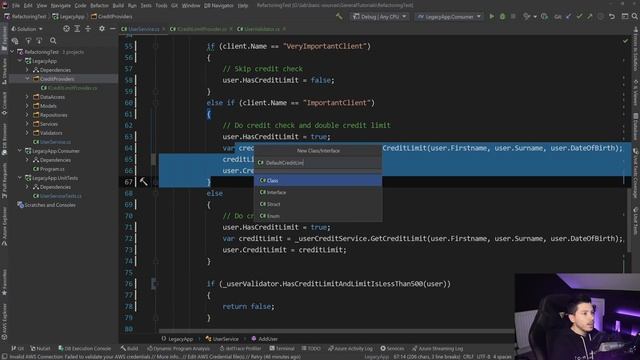The width and height of the screenshot is (640, 360).
Task: Expand the Models folder
Action: point(27,106)
